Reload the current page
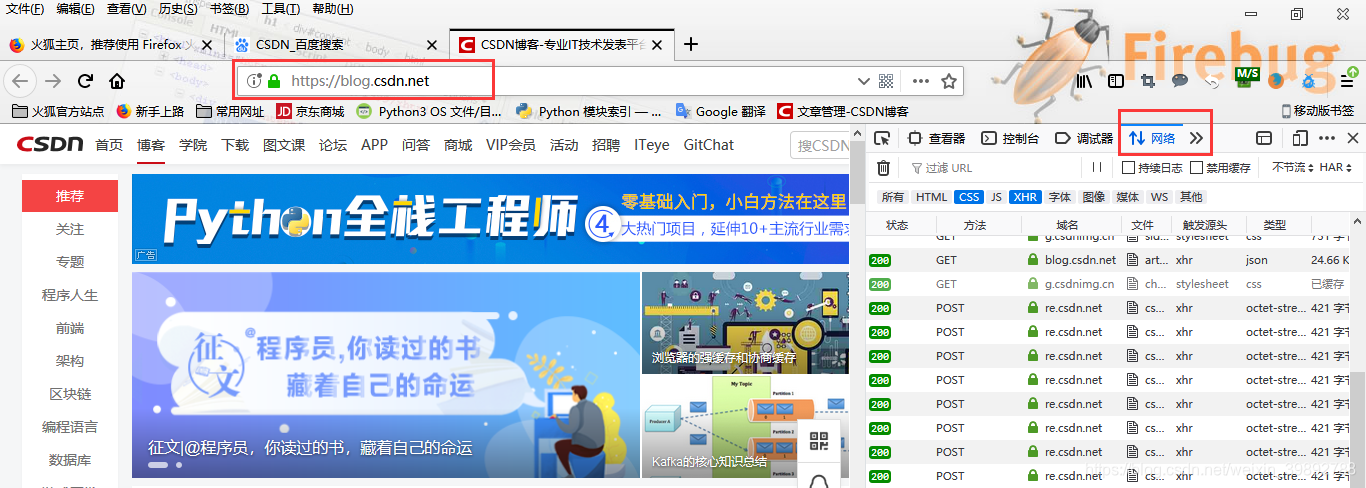 (86, 81)
